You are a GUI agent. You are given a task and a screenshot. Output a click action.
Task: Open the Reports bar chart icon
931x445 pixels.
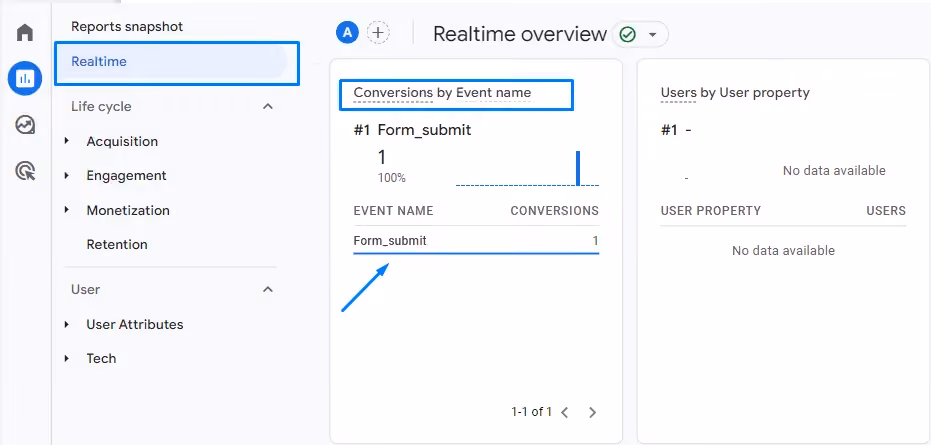pos(25,78)
